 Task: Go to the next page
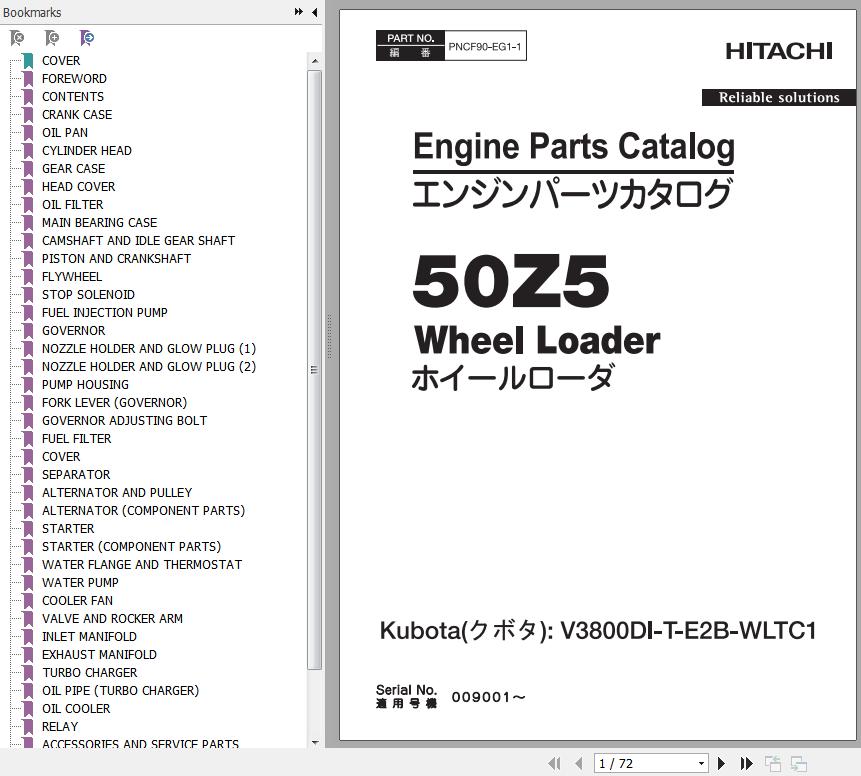(722, 763)
